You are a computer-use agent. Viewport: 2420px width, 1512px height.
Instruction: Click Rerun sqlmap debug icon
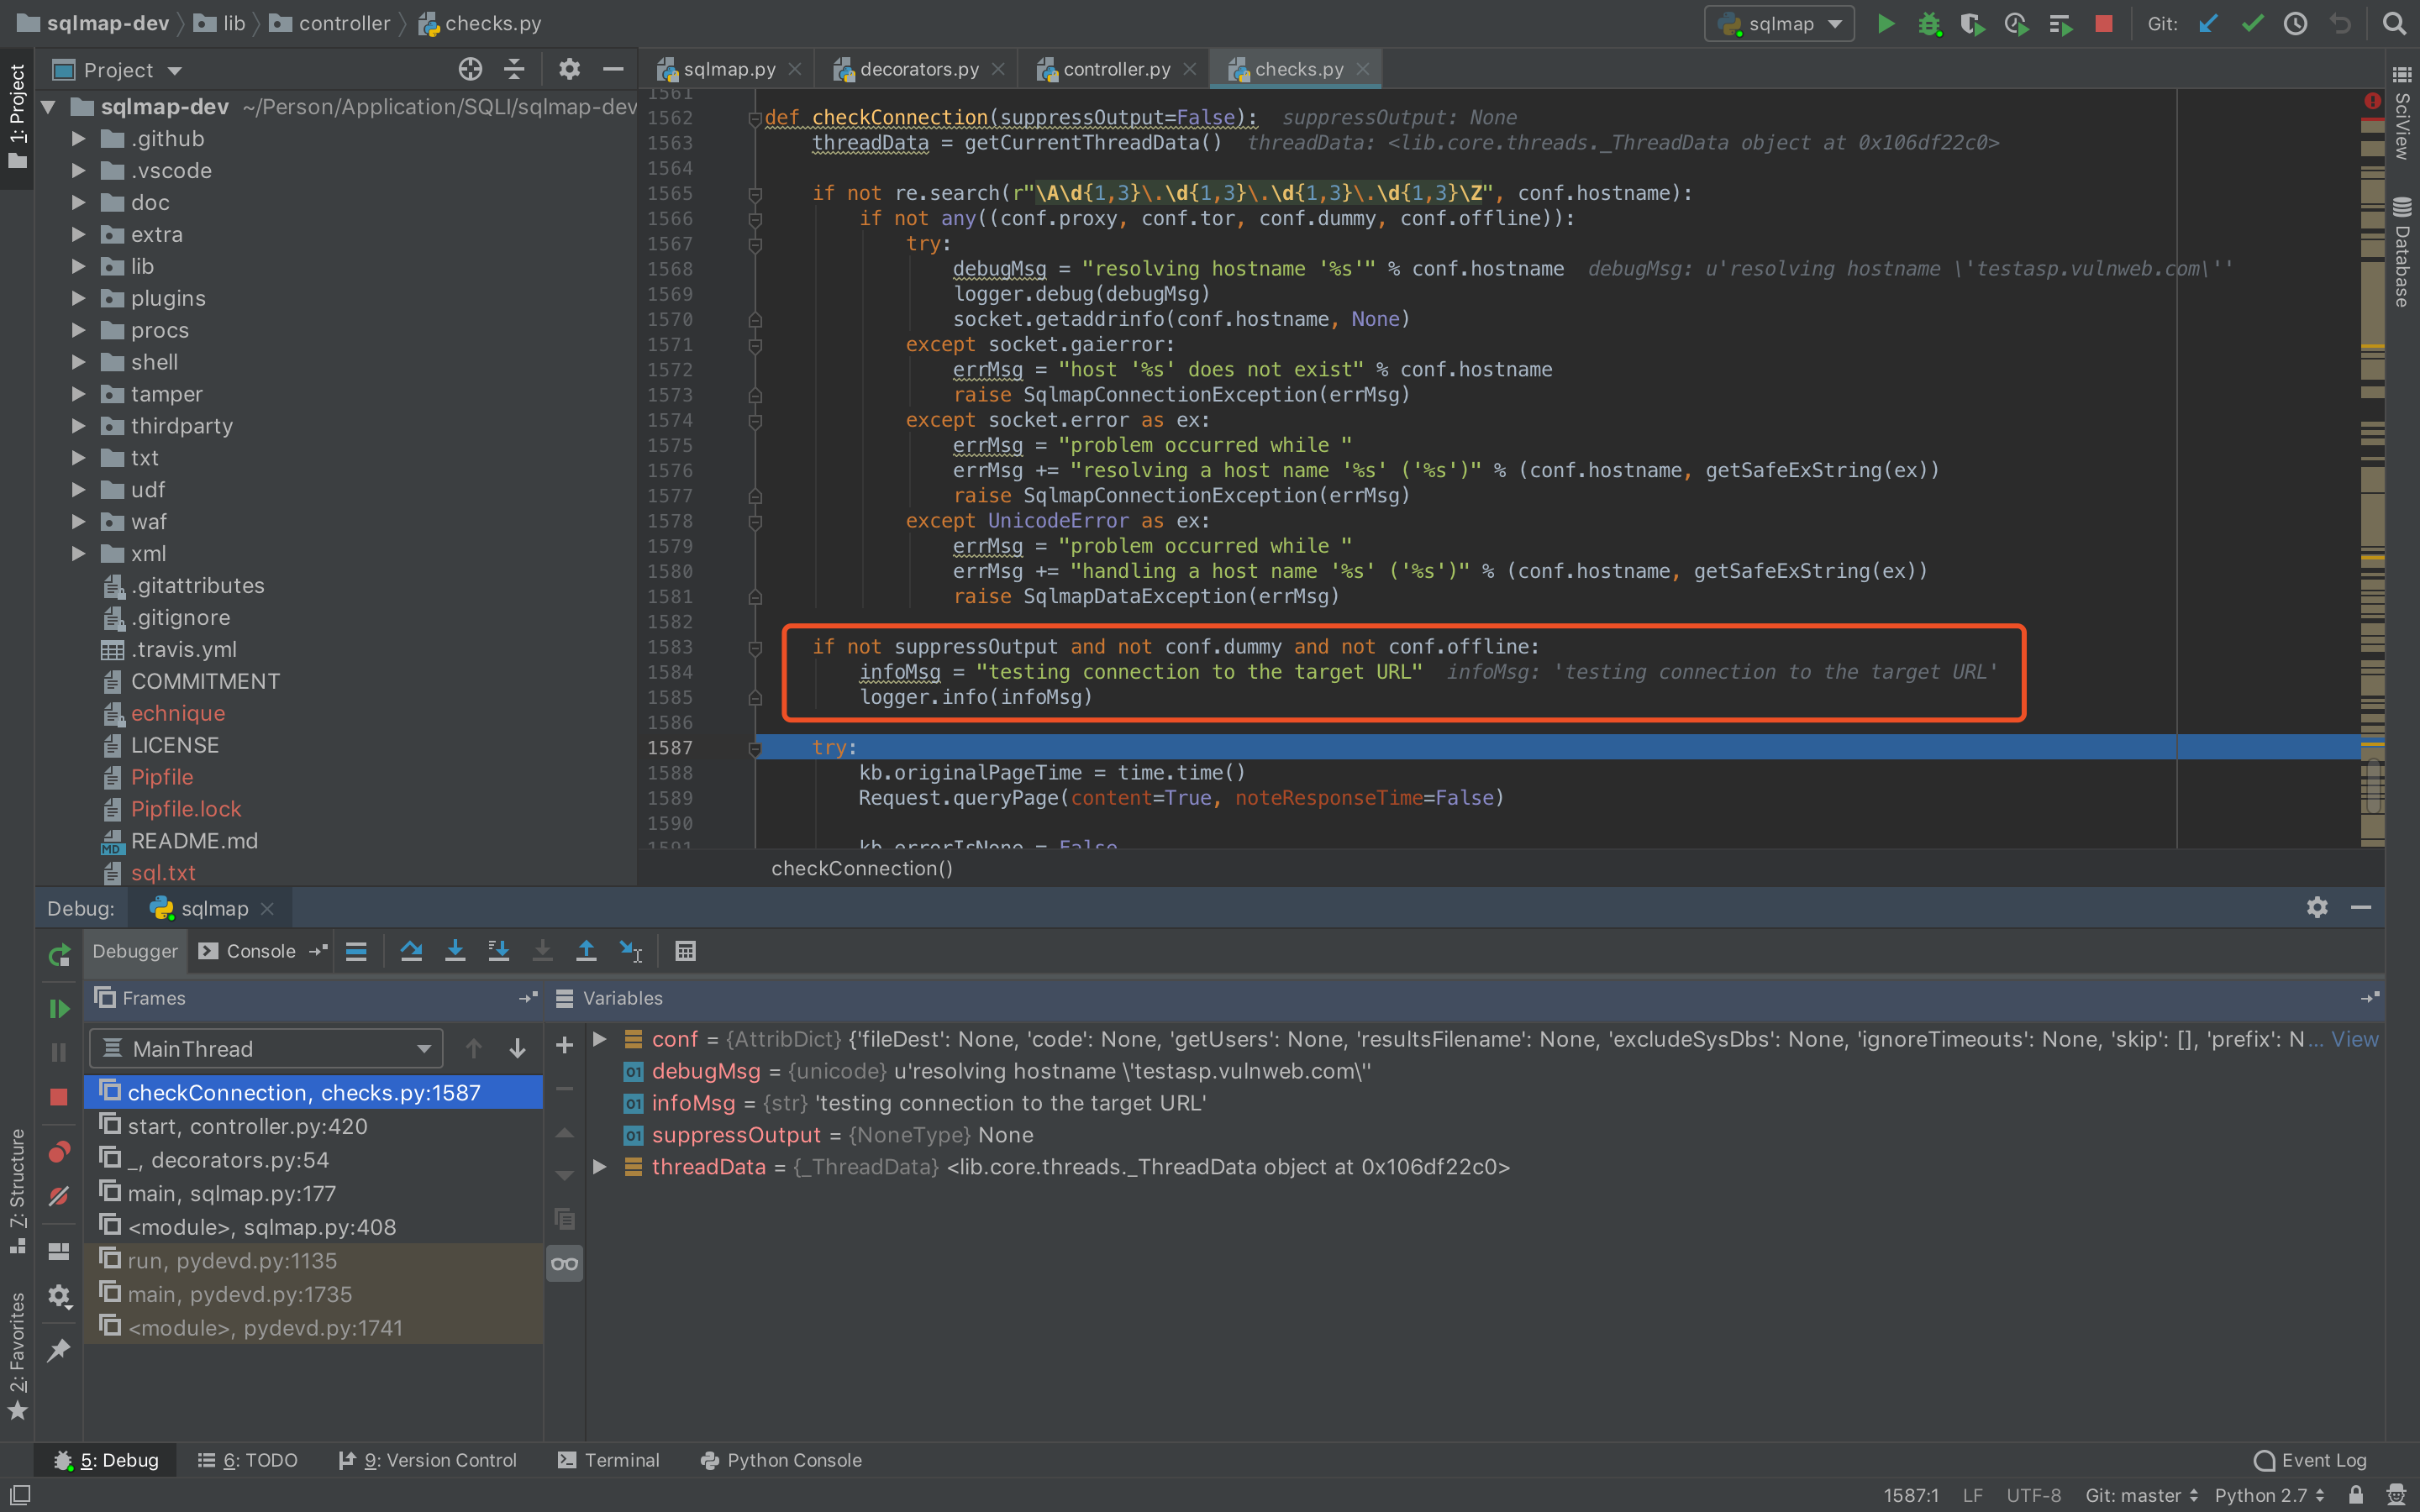[x=59, y=955]
